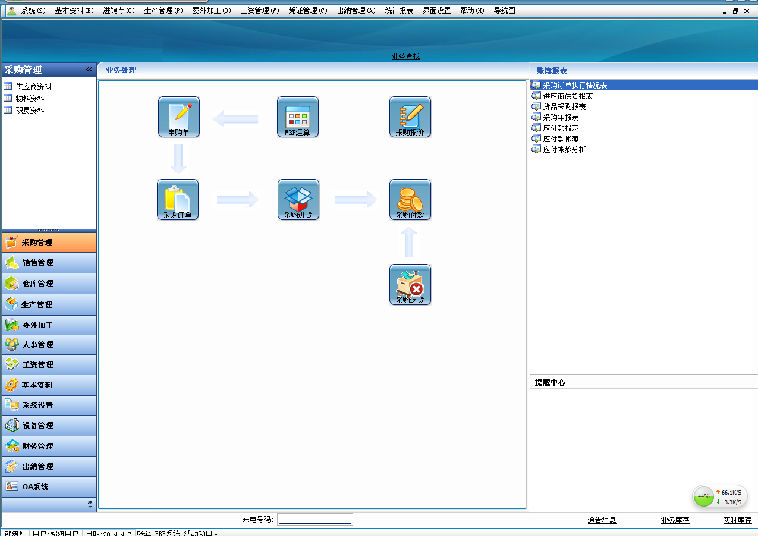Click the underlined link in the blue banner
Screen dimensions: 758x536
click(x=406, y=56)
